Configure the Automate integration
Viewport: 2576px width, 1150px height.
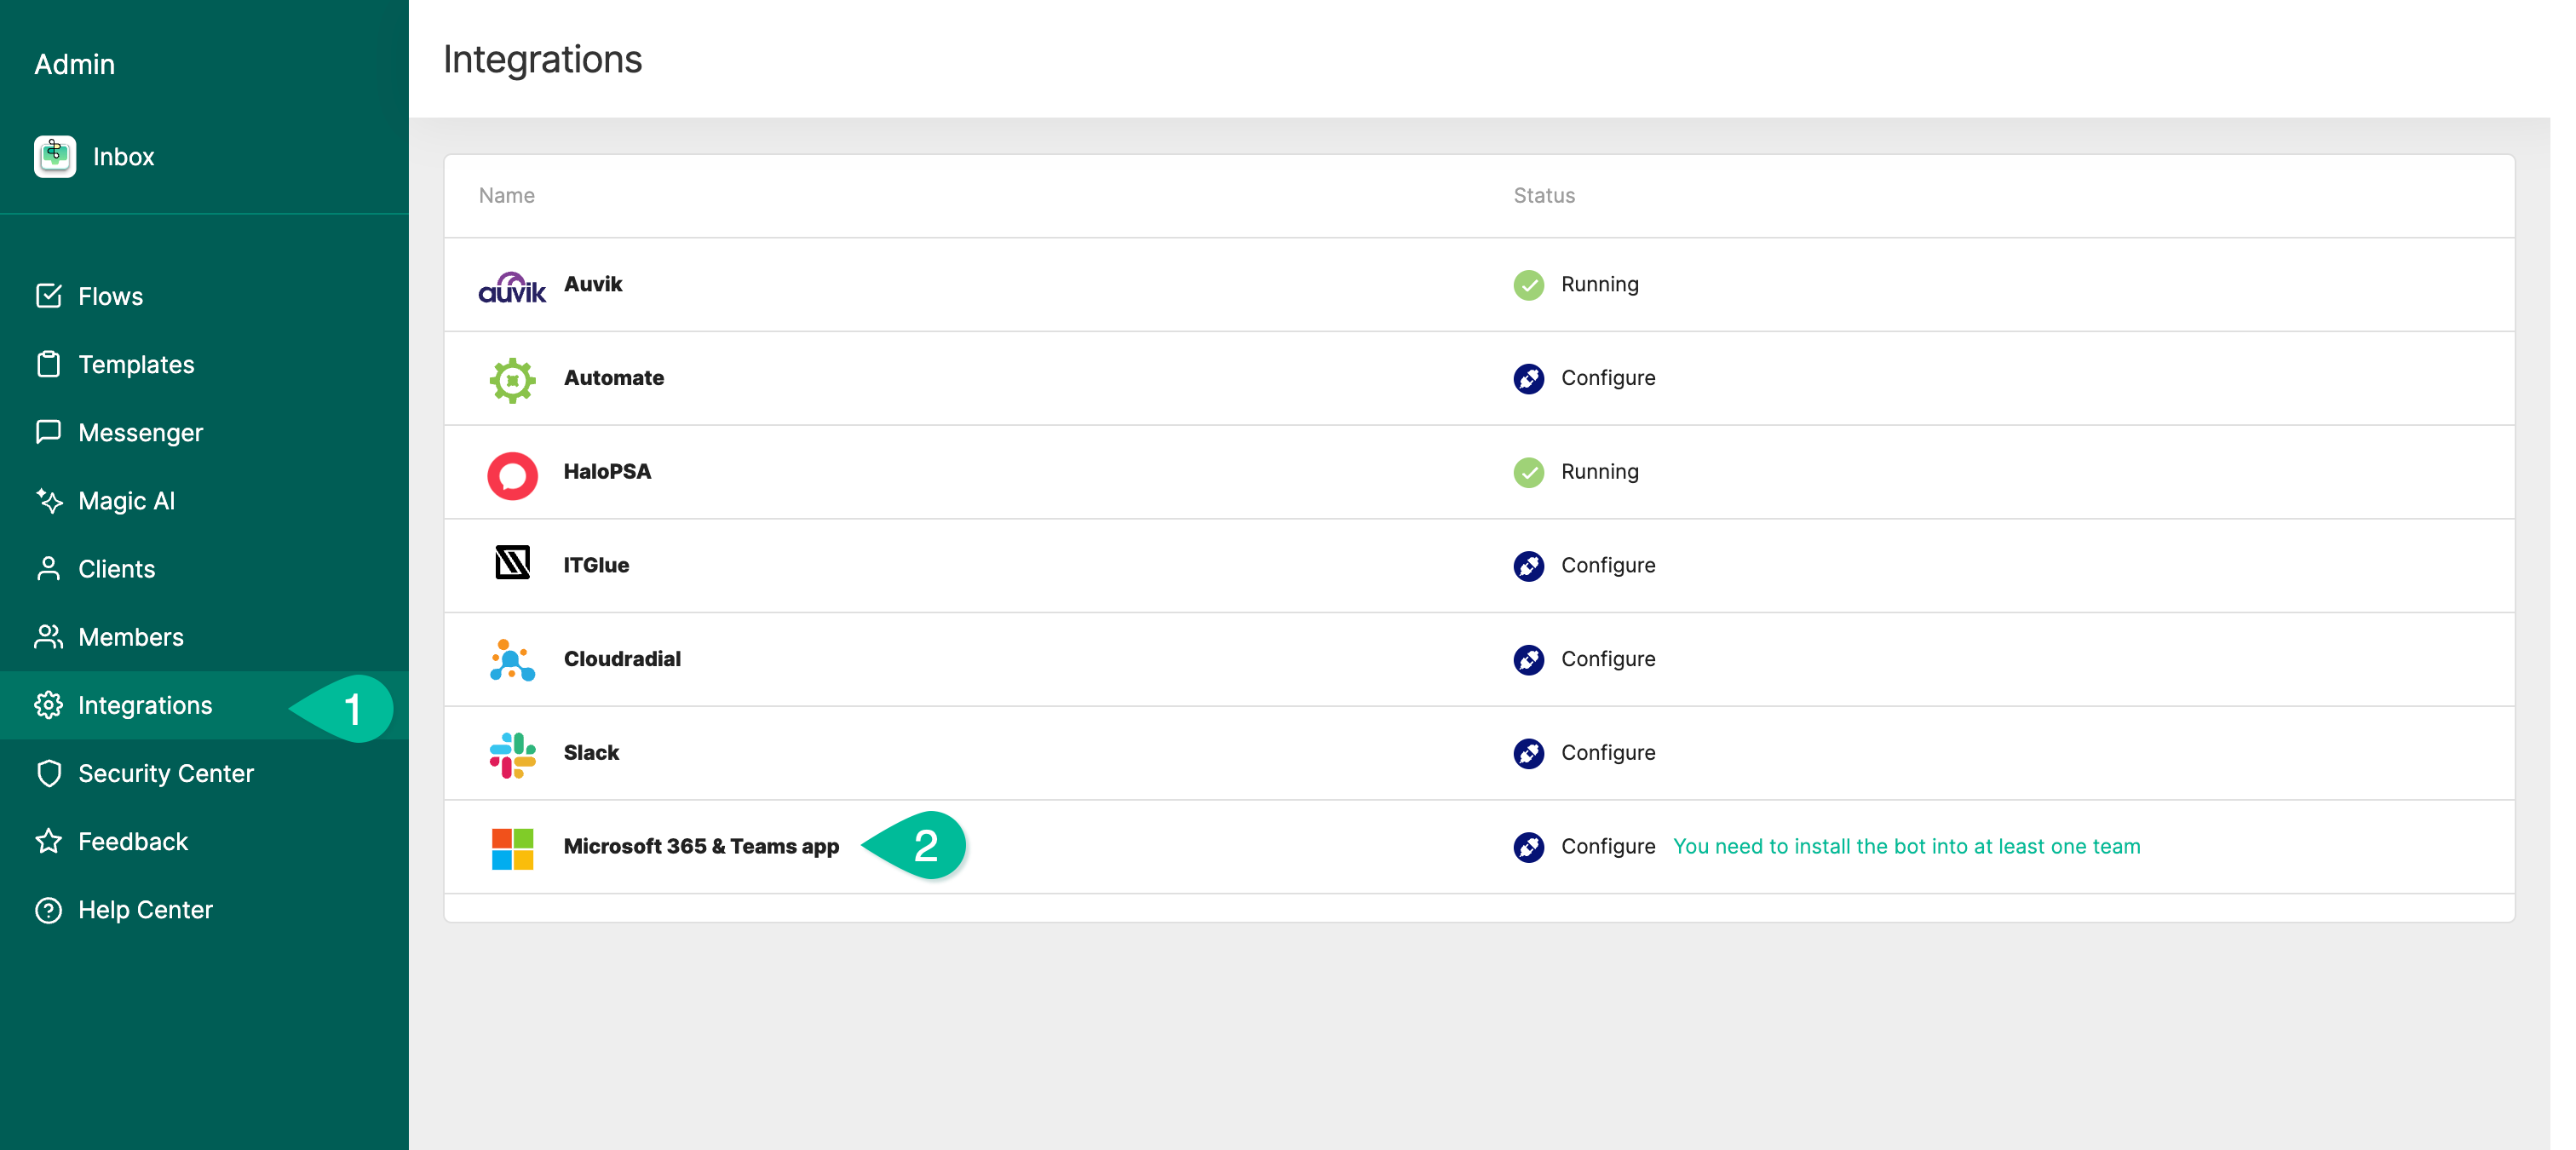(1608, 378)
